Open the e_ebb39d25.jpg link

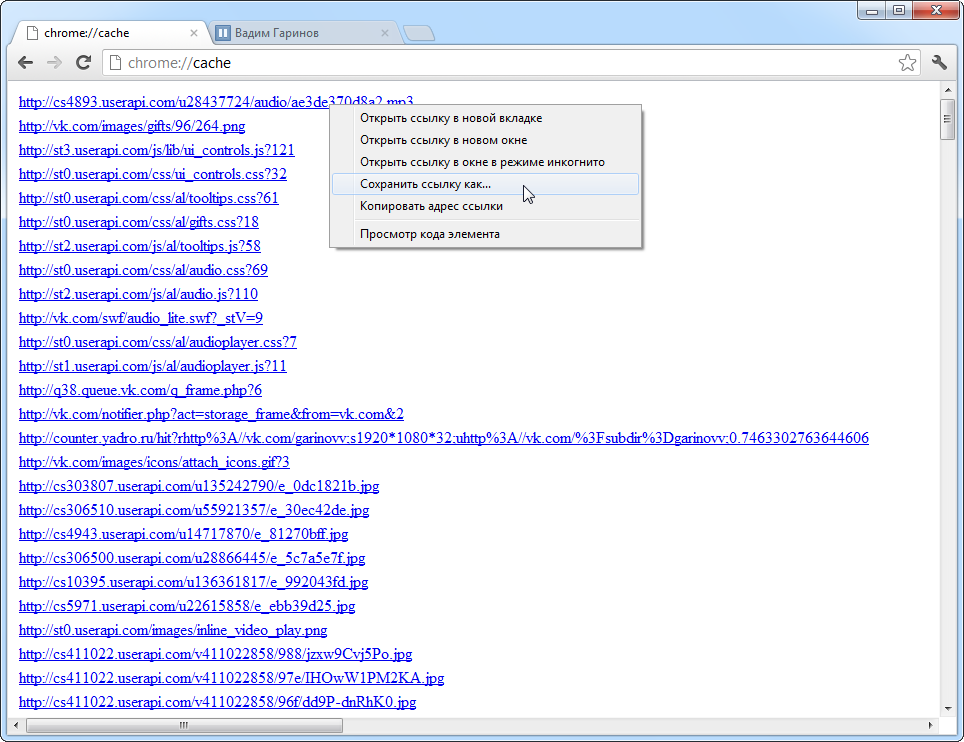coord(187,606)
